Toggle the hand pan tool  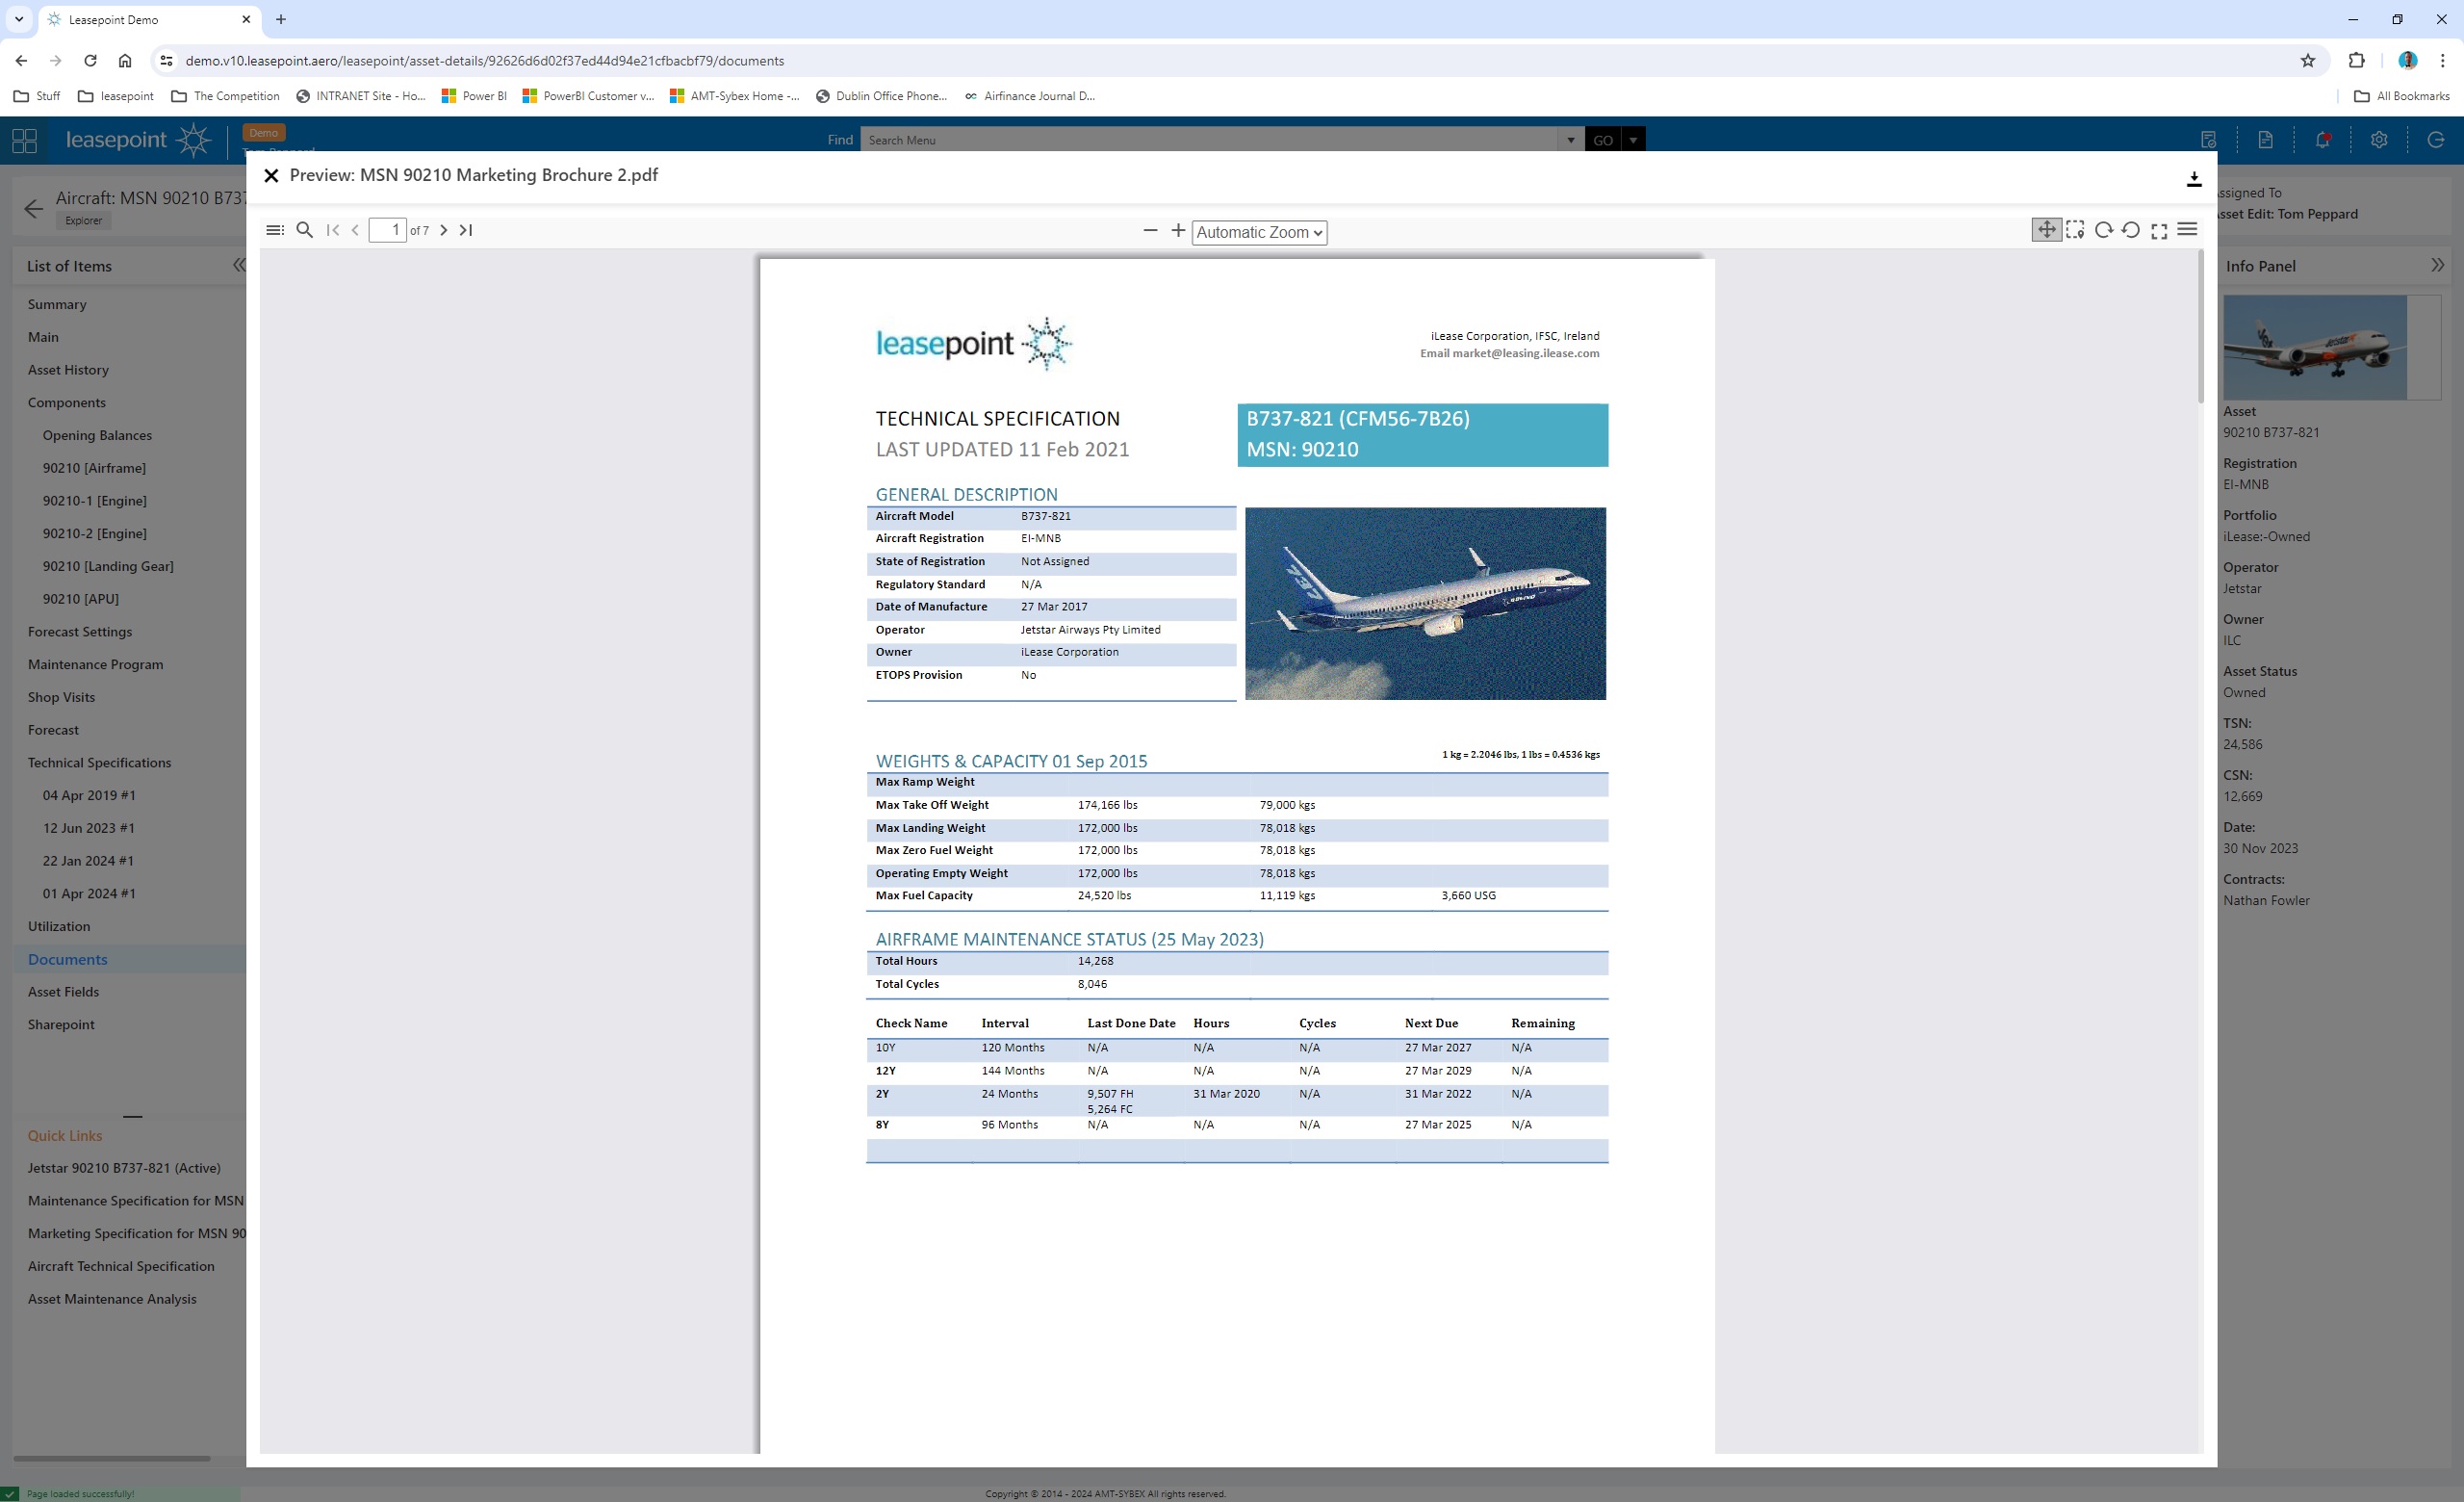(2046, 230)
